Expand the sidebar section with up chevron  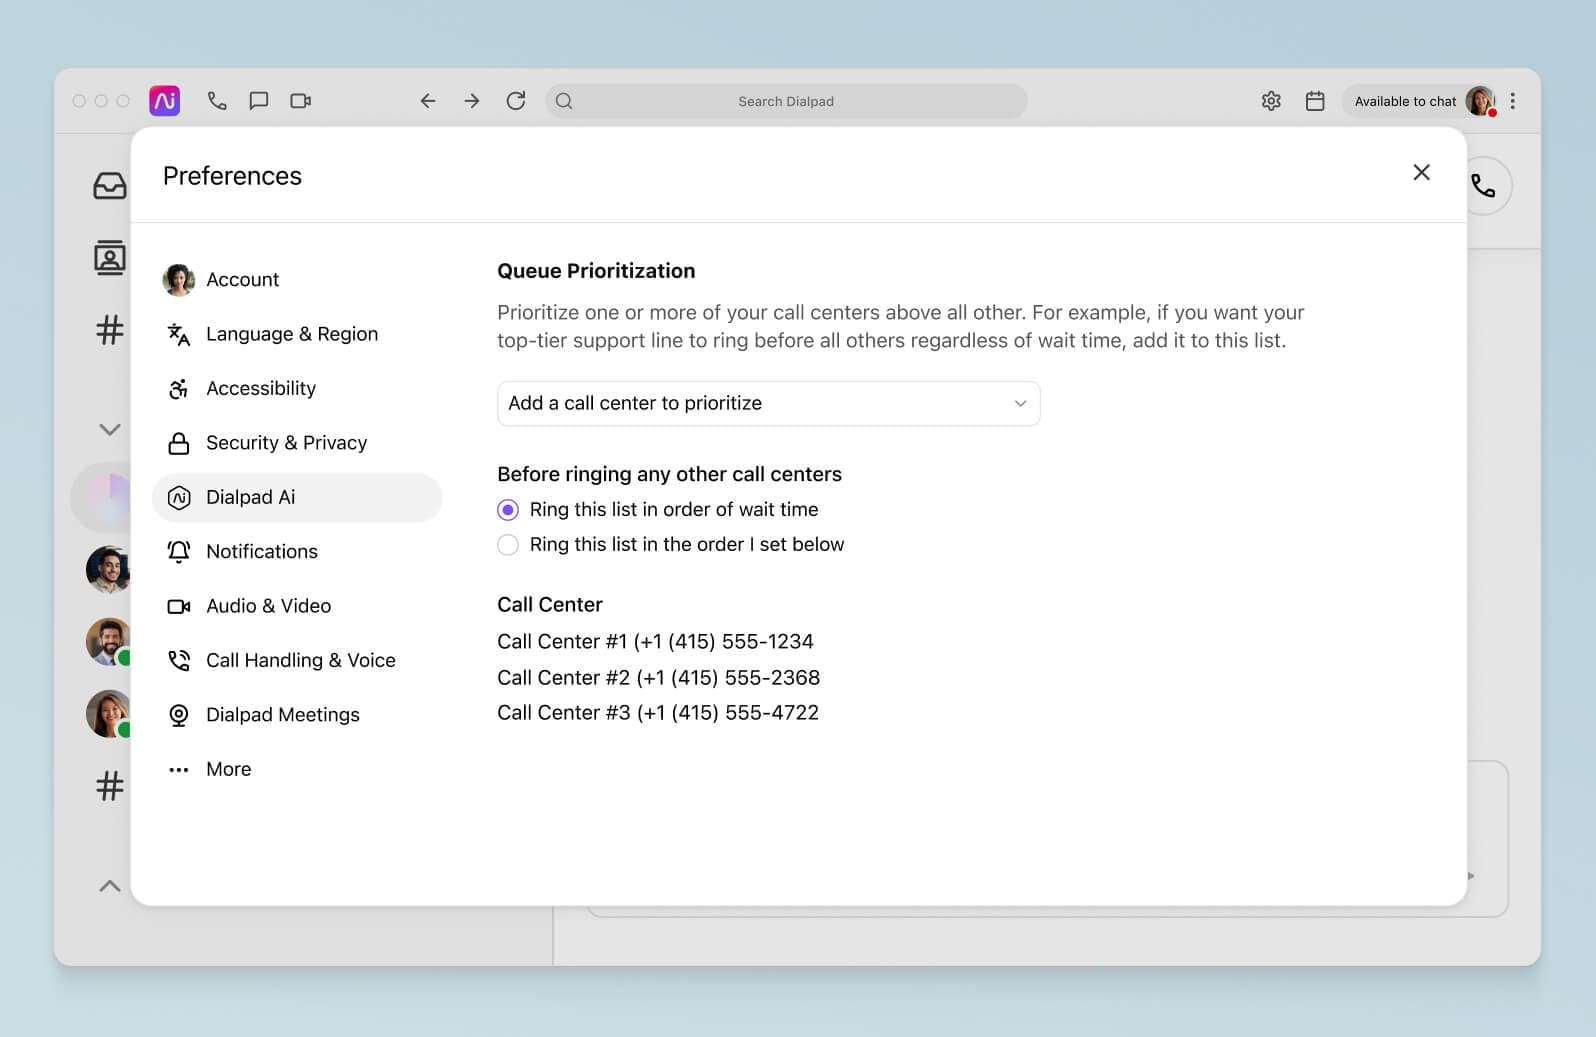109,886
